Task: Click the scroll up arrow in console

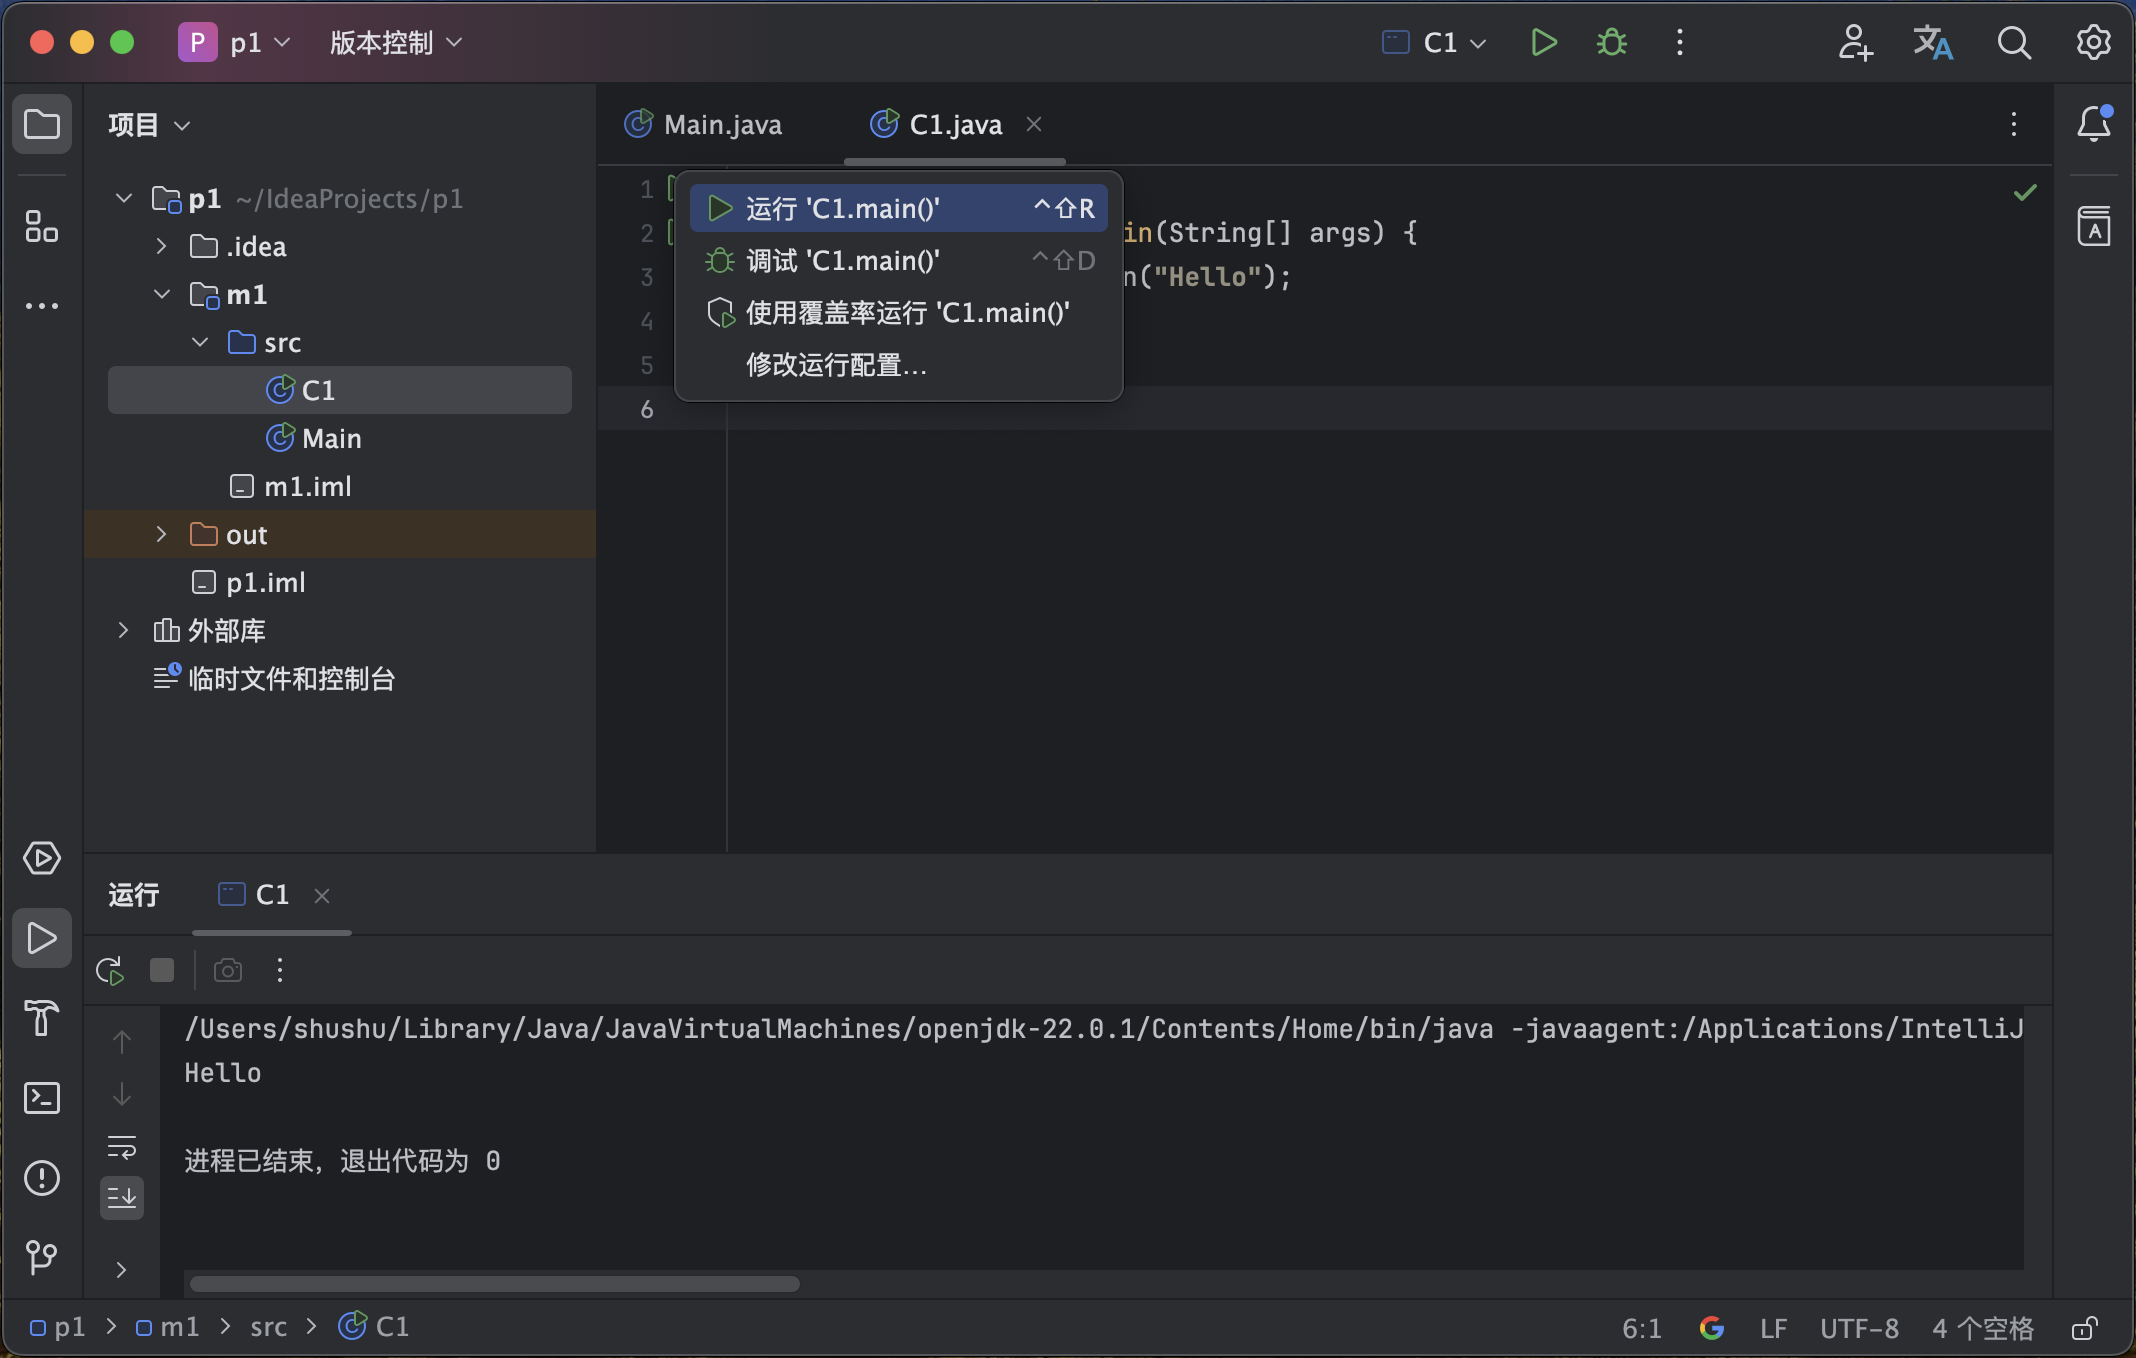Action: coord(122,1042)
